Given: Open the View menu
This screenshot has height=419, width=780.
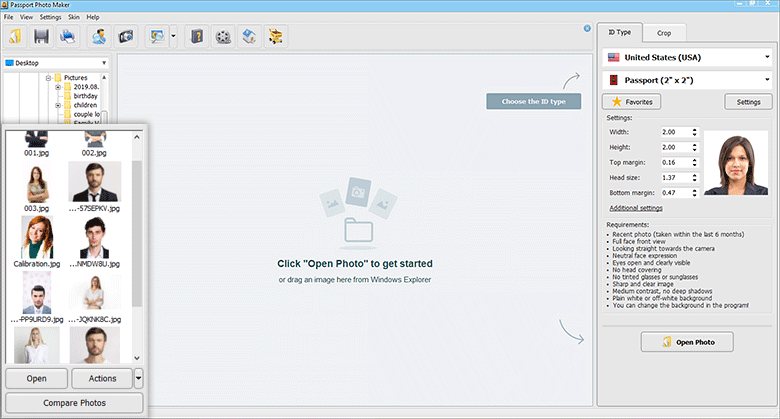Looking at the screenshot, I should click(x=26, y=17).
